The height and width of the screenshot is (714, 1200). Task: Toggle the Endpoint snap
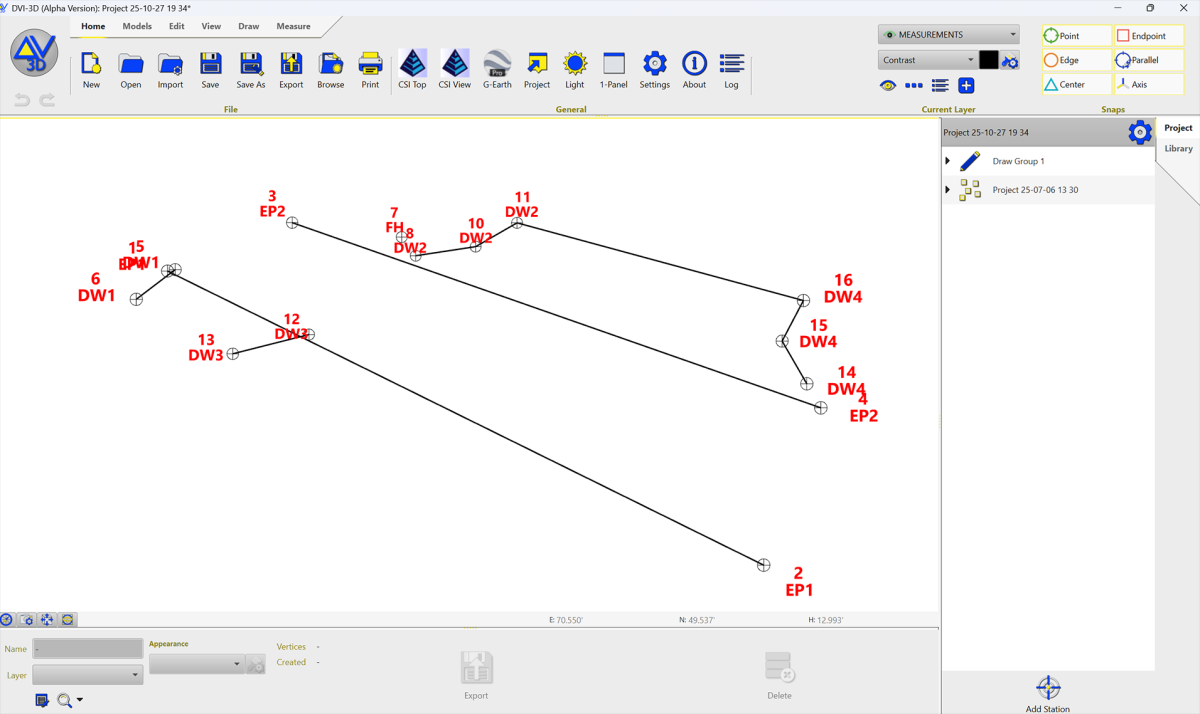[1149, 36]
